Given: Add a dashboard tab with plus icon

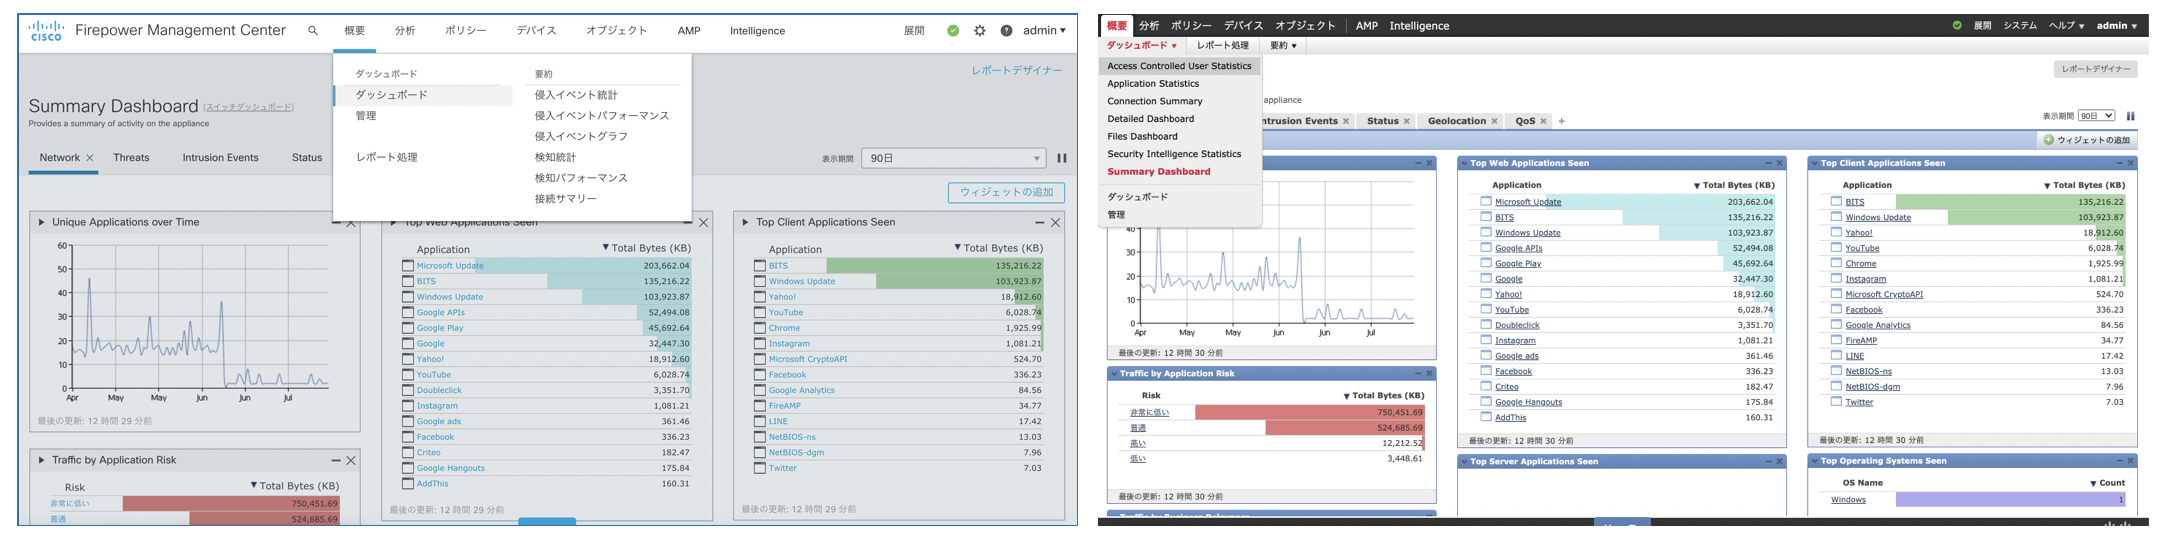Looking at the screenshot, I should pyautogui.click(x=1562, y=121).
